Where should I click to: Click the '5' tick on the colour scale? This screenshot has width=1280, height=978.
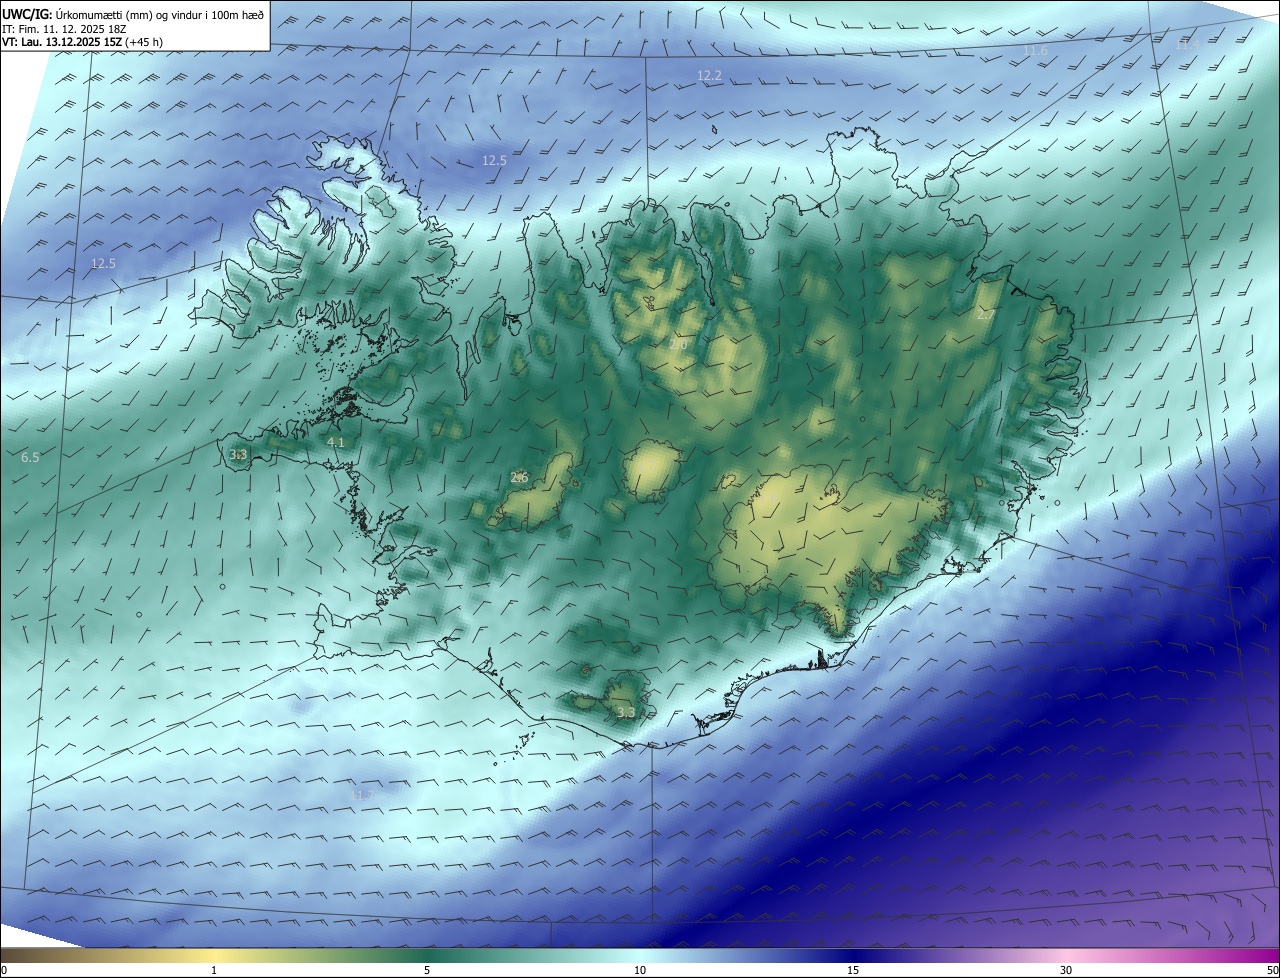click(427, 970)
